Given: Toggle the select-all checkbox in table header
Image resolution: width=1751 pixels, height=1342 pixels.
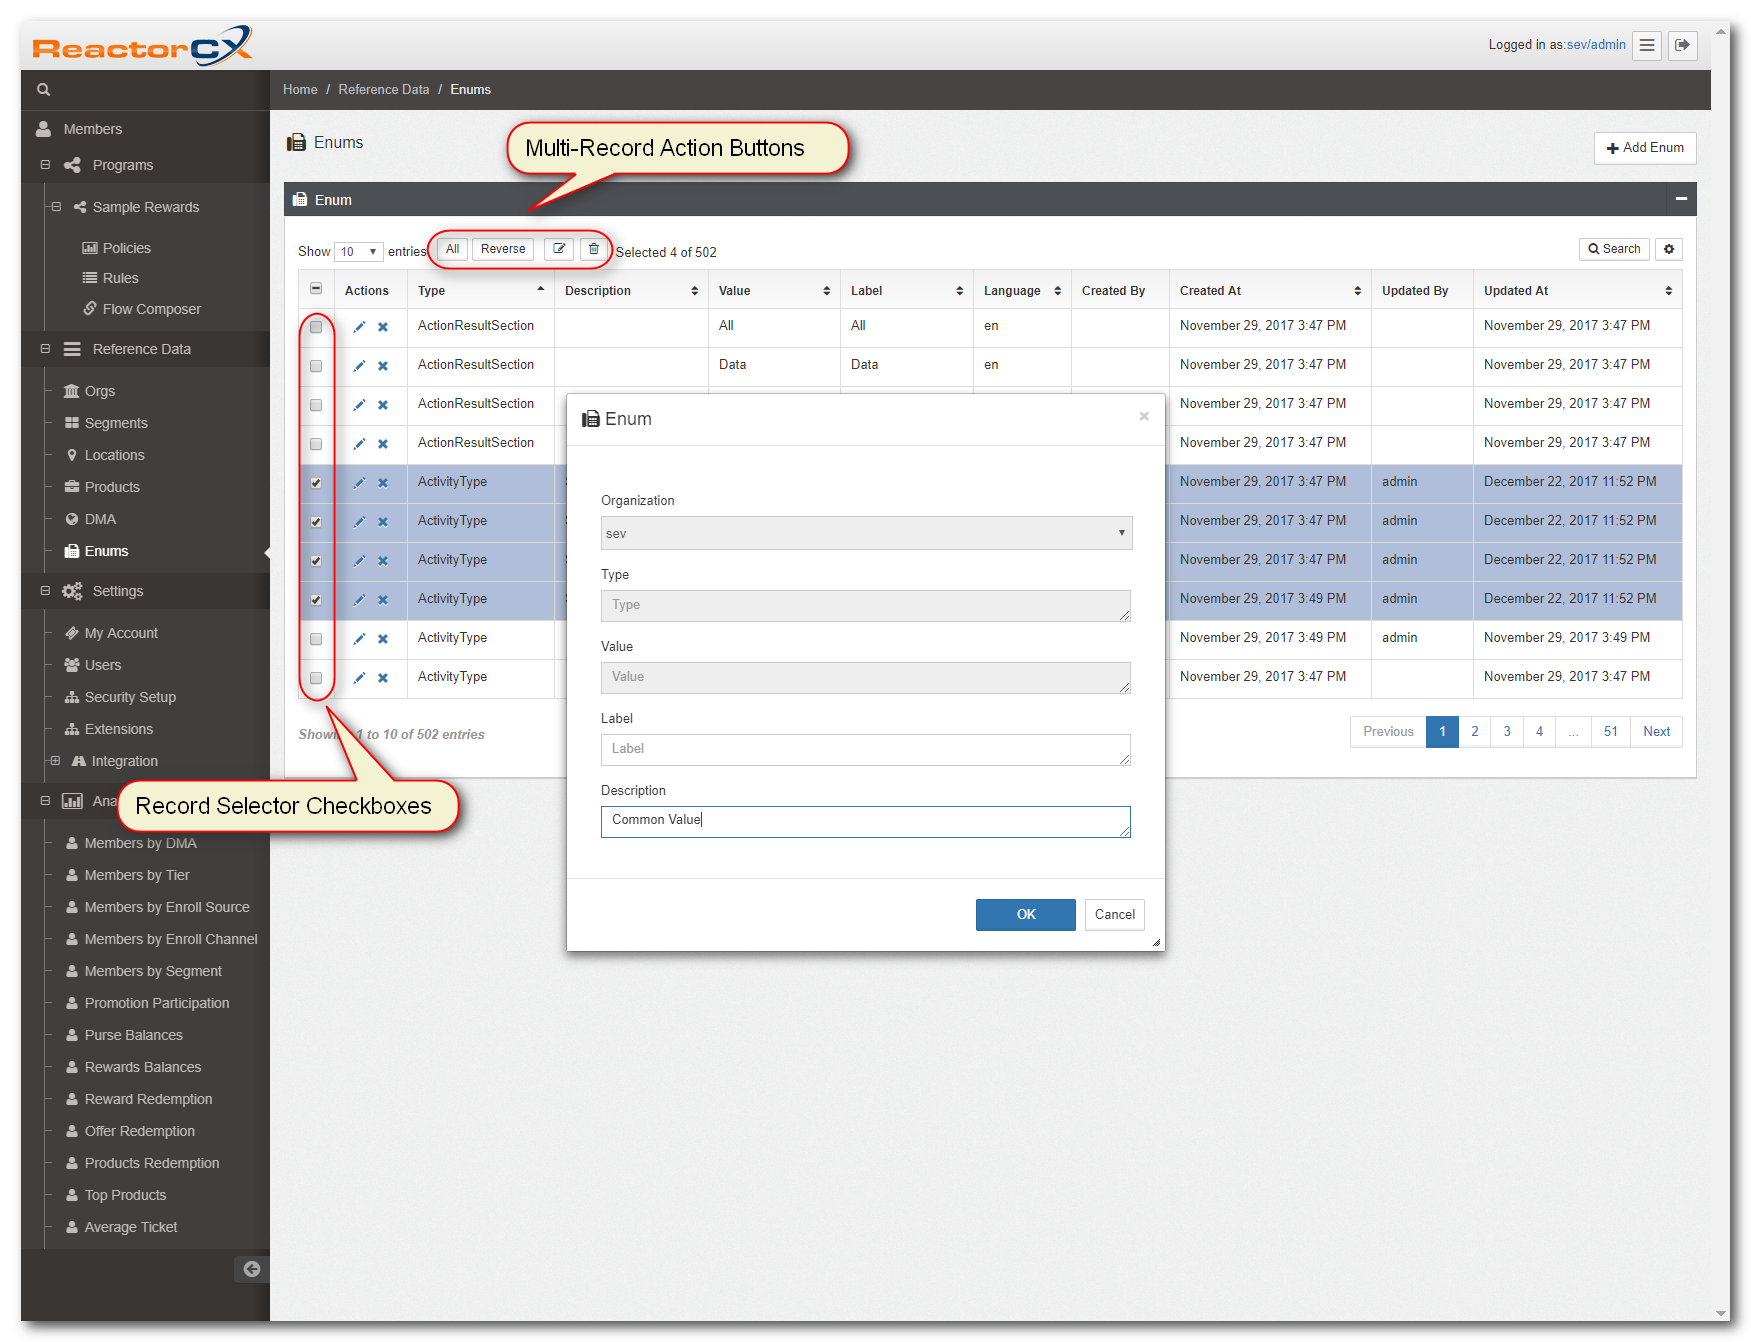Looking at the screenshot, I should 316,289.
